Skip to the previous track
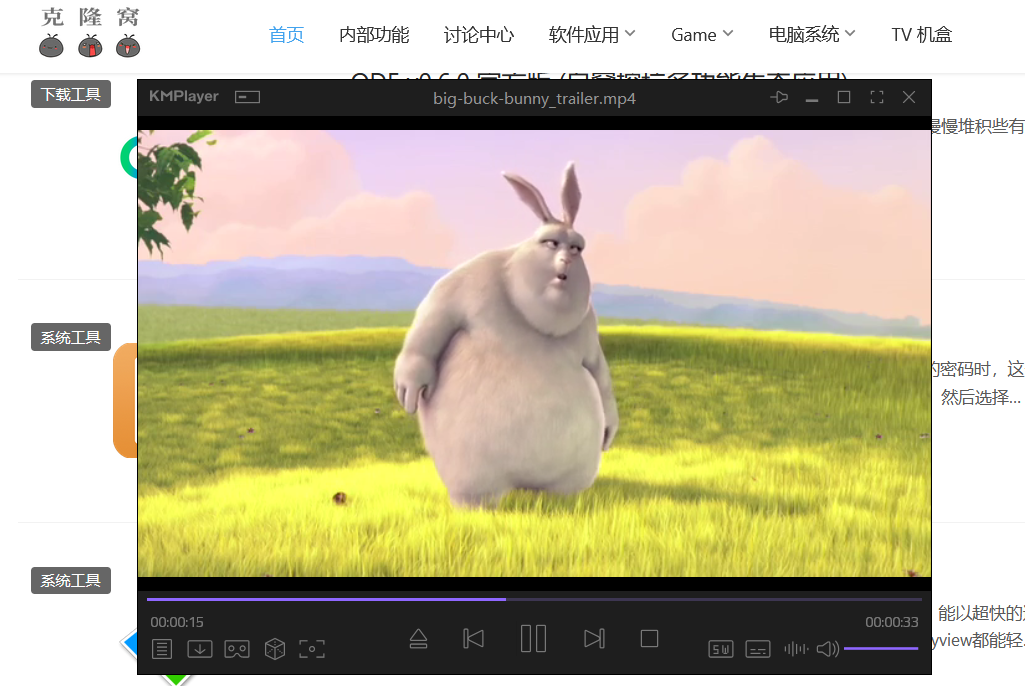Screen dimensions: 1025x686 (473, 638)
